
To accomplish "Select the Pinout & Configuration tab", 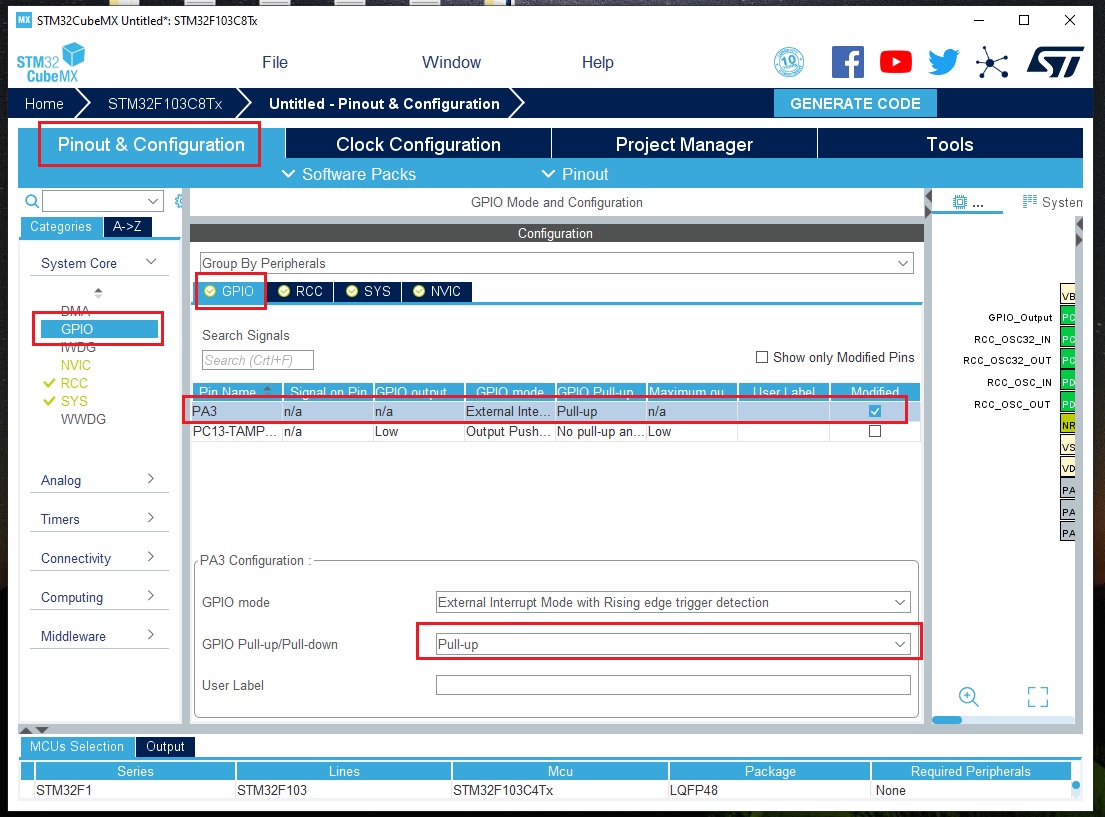I will 151,144.
